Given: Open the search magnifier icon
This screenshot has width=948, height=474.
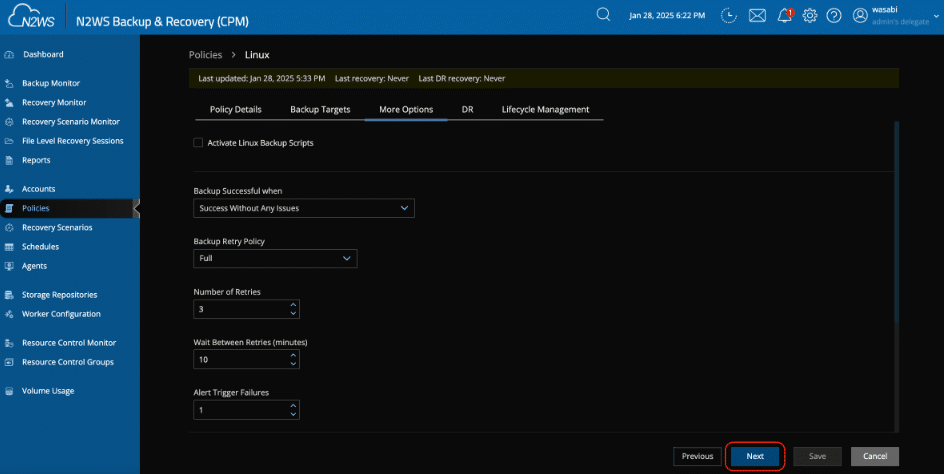Looking at the screenshot, I should coord(603,15).
